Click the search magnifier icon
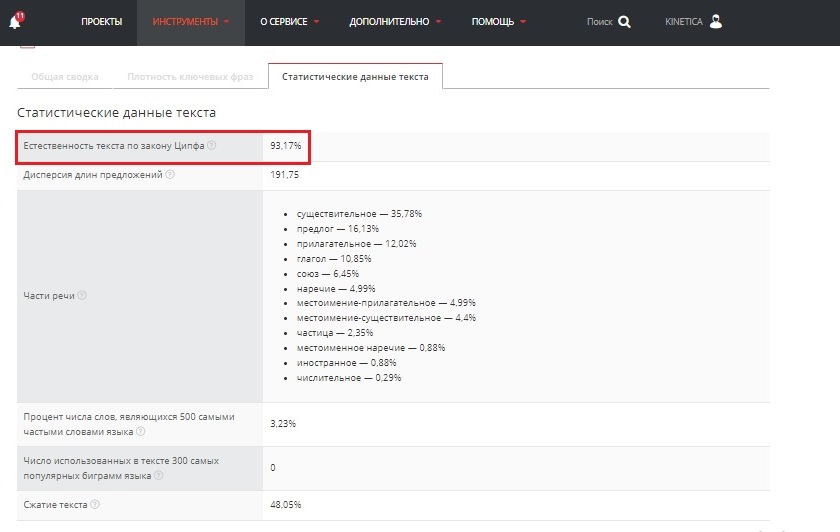Viewport: 840px width, 532px height. point(625,22)
